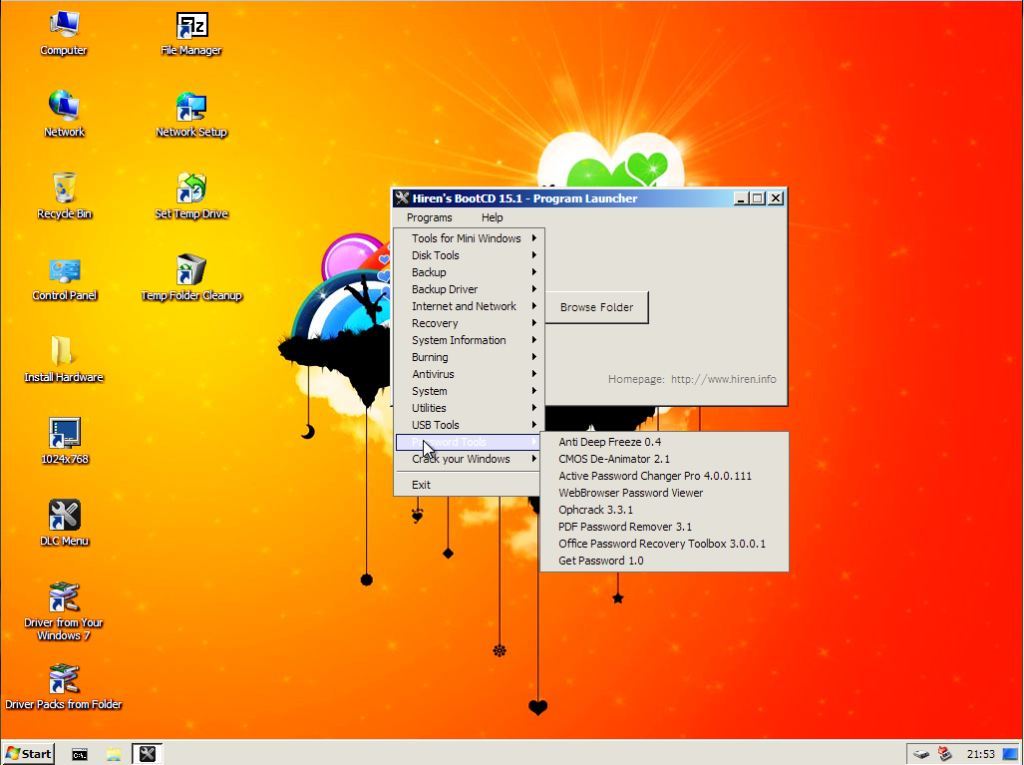The height and width of the screenshot is (765, 1024).
Task: Expand the Tools for Mini Windows submenu
Action: tap(469, 238)
